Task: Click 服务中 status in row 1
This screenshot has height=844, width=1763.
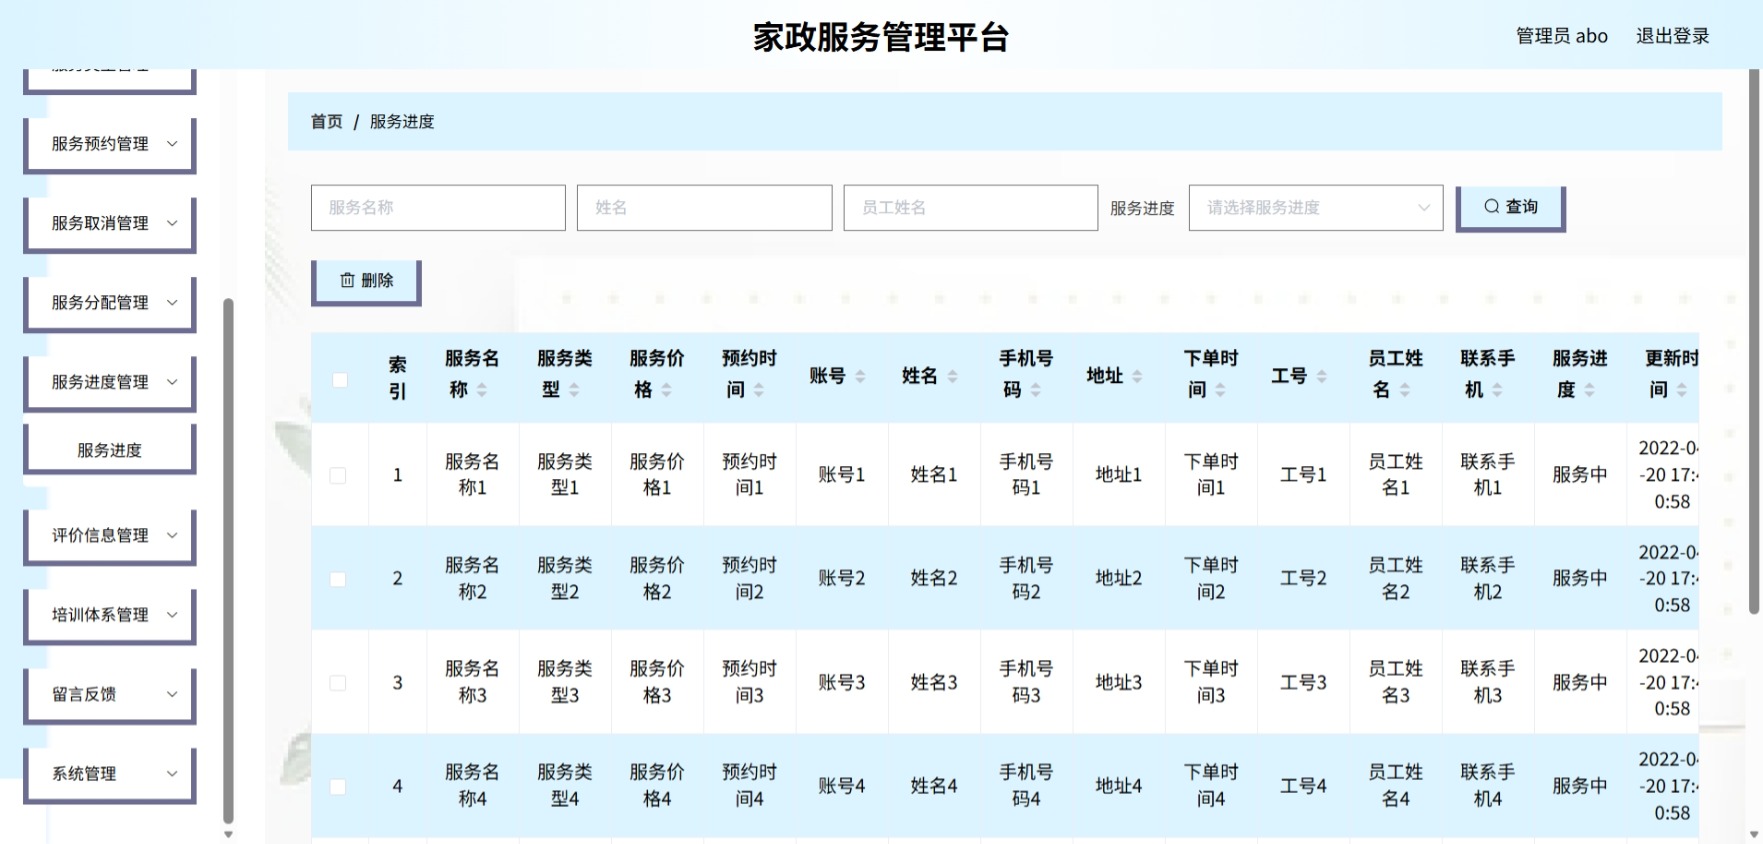Action: (1580, 475)
